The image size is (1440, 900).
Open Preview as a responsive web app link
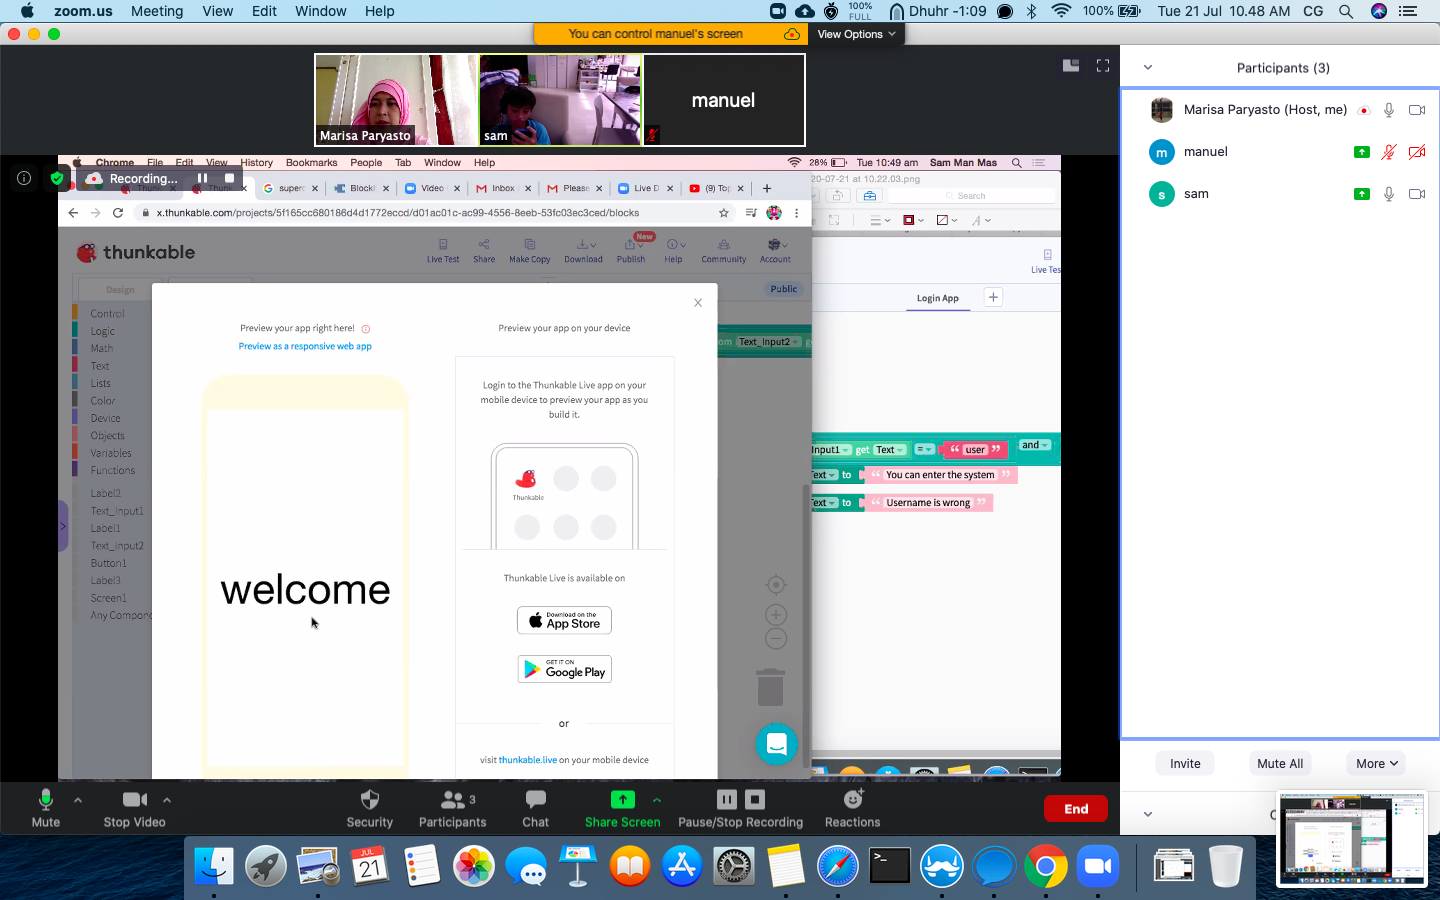pos(305,346)
